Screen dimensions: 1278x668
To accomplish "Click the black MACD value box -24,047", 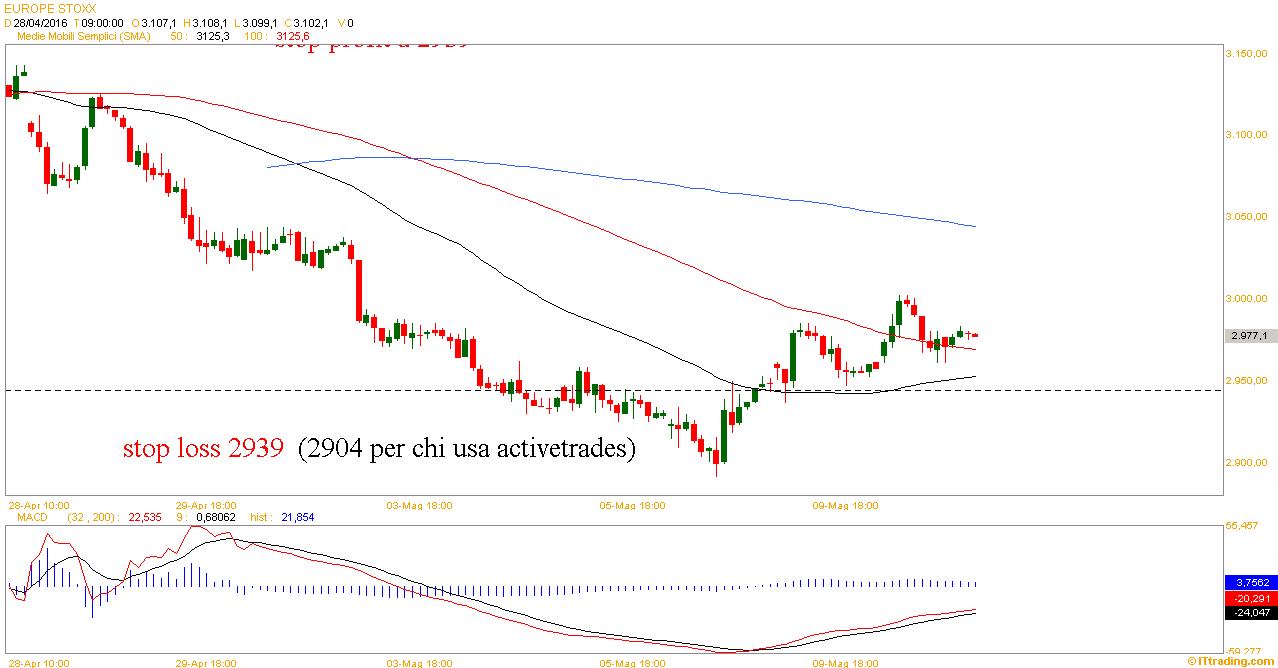I will pyautogui.click(x=1250, y=612).
